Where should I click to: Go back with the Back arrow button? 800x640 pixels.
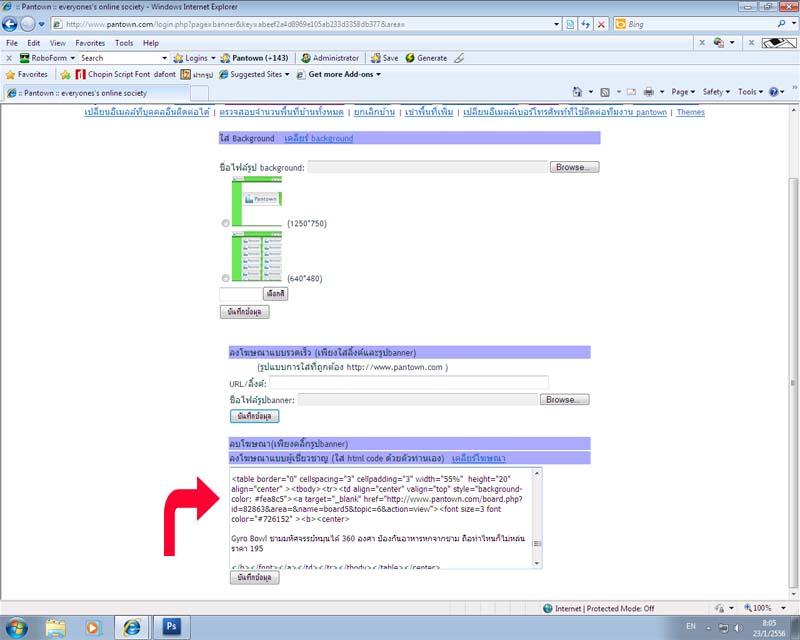[10, 23]
